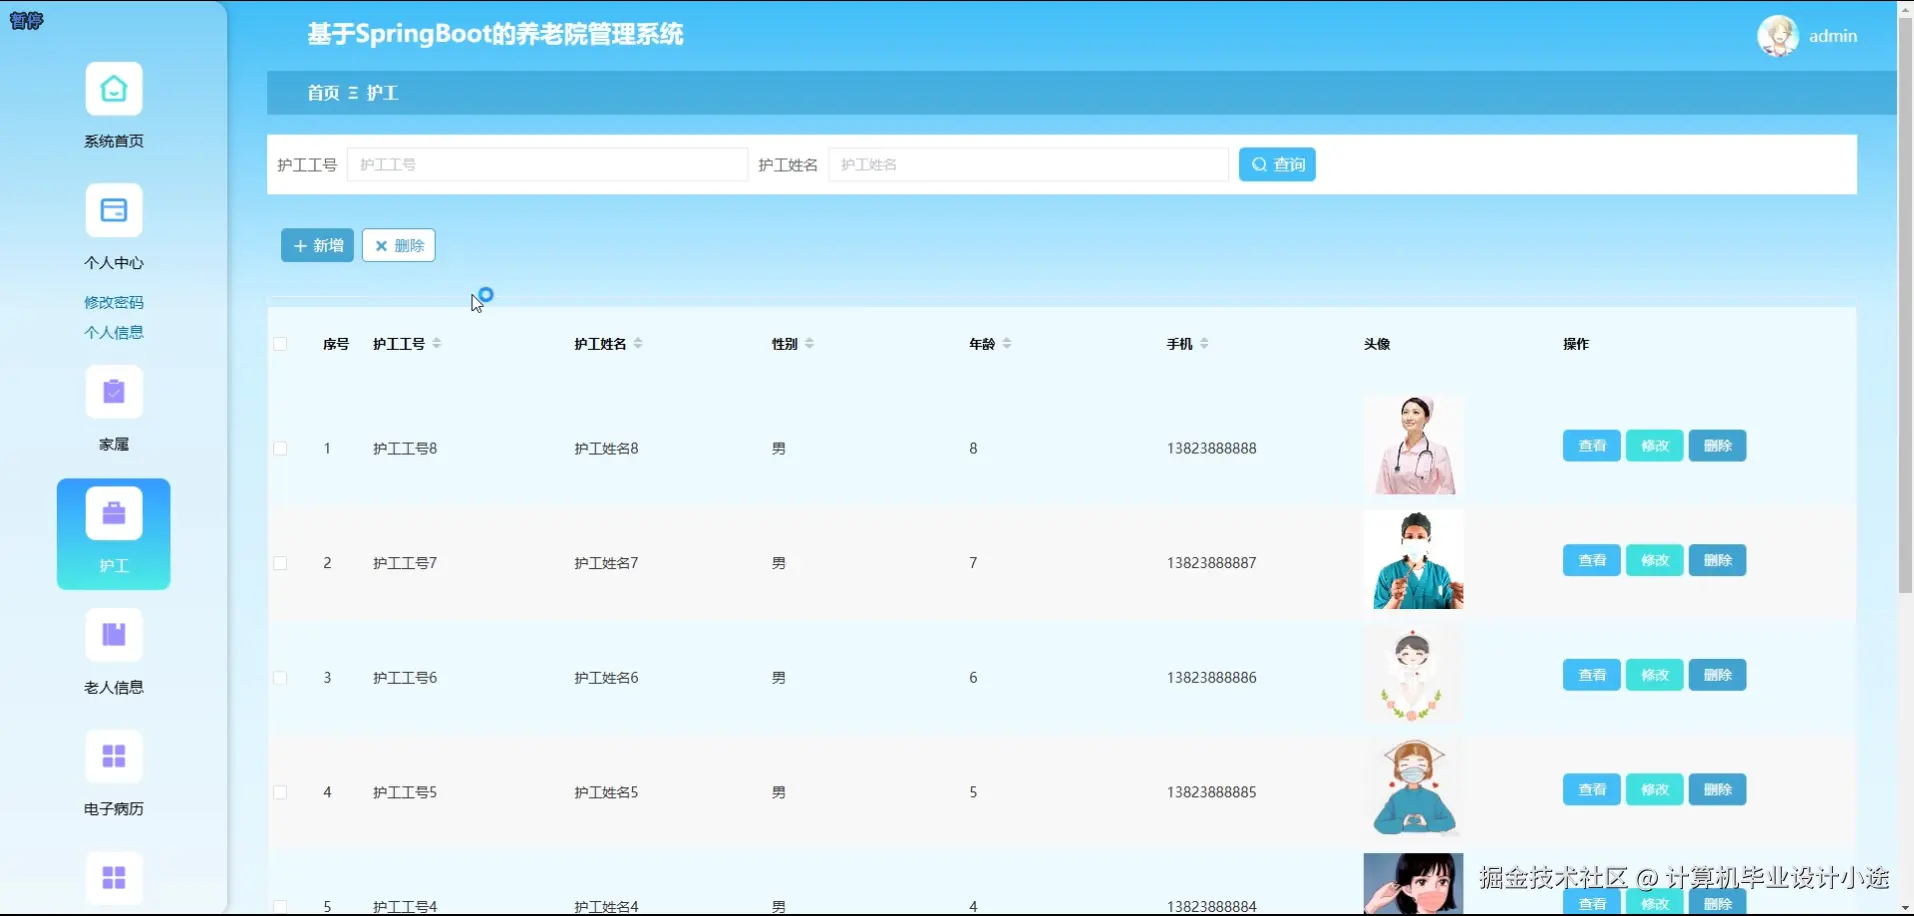Open 系统首页 via the home icon

pos(113,88)
